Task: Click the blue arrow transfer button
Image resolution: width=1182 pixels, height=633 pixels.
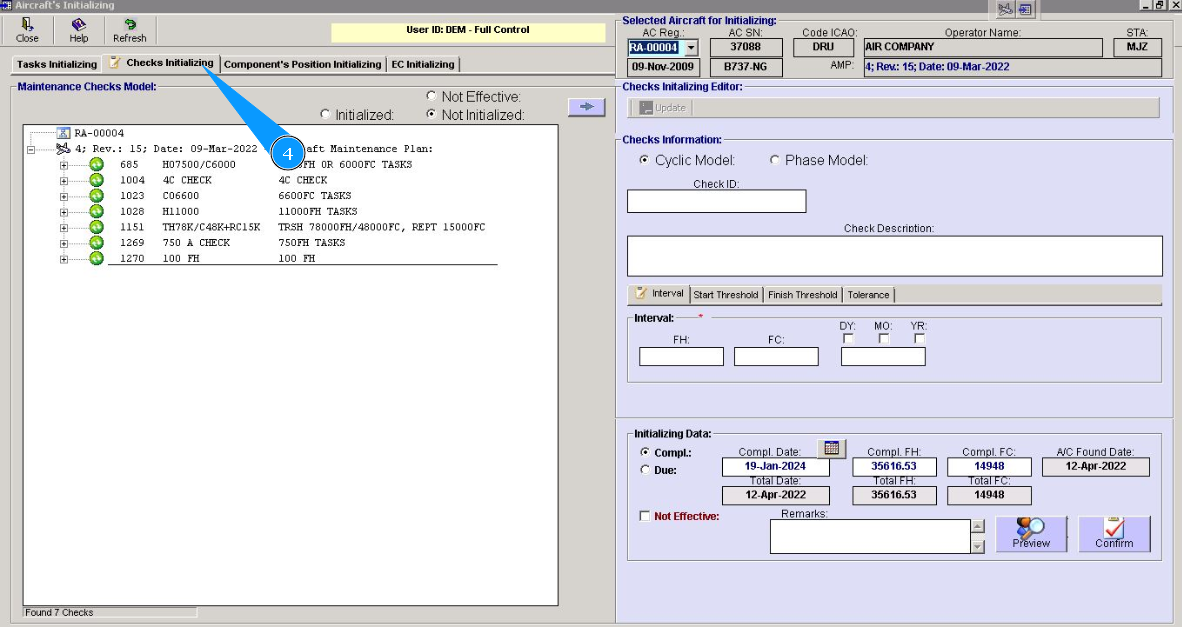Action: click(x=586, y=107)
